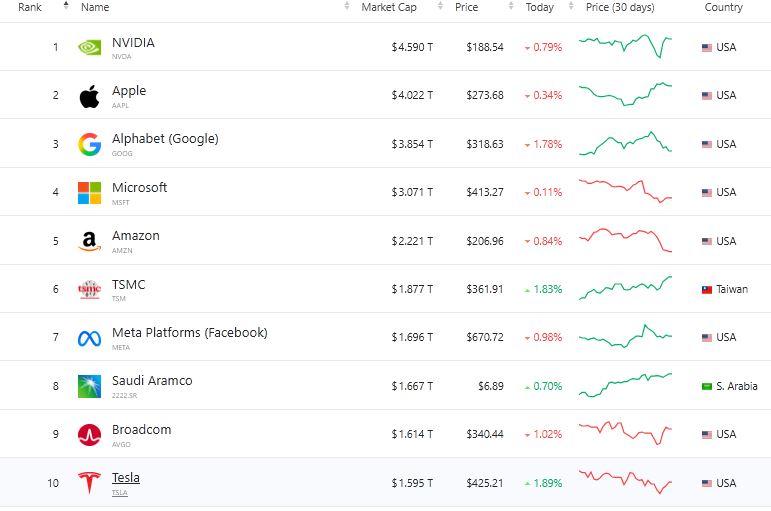Click the Taiwan flag for TSMC
Screen dimensions: 771x511
(707, 290)
